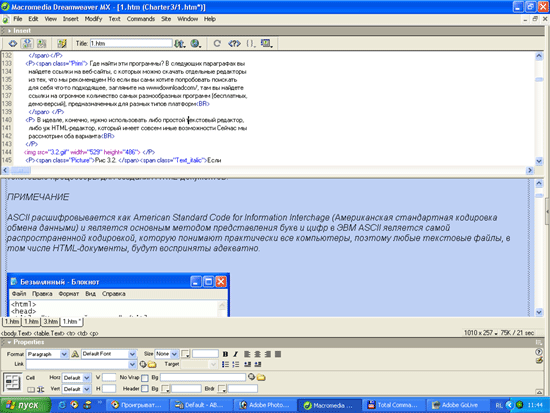Pick cell Bg color swatch

(166, 389)
